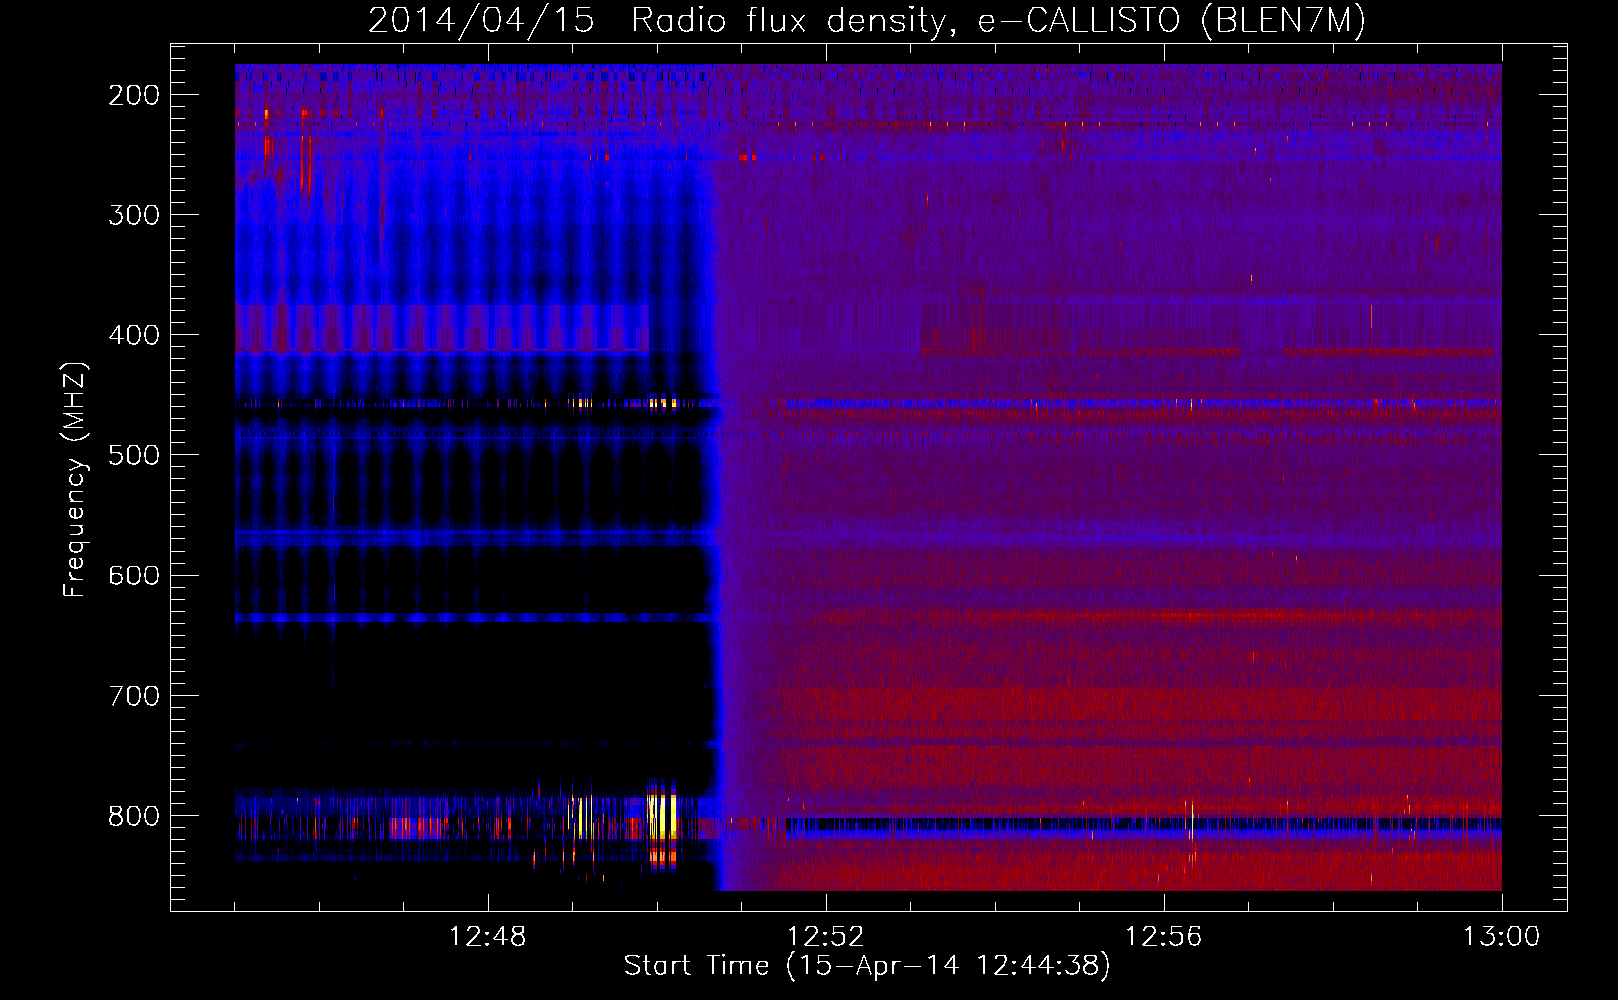The image size is (1618, 1000).
Task: Click the 300 frequency tick label
Action: point(134,216)
